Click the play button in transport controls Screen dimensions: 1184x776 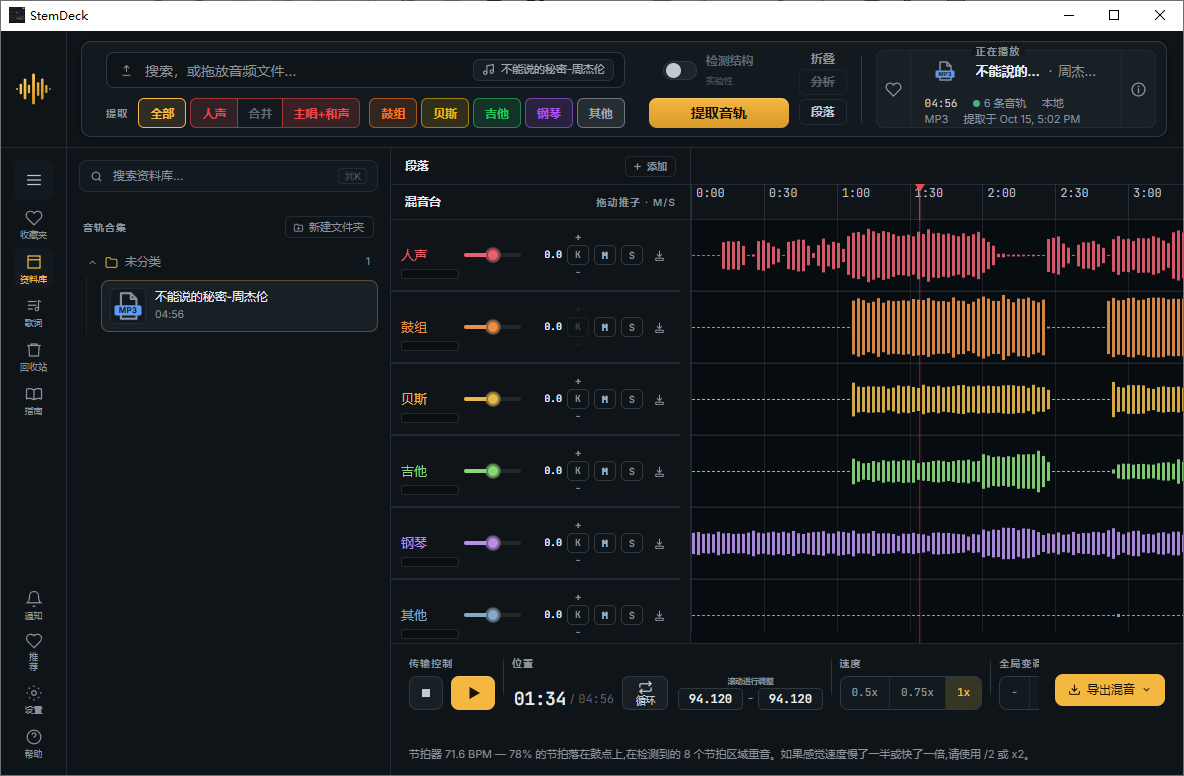[x=473, y=693]
